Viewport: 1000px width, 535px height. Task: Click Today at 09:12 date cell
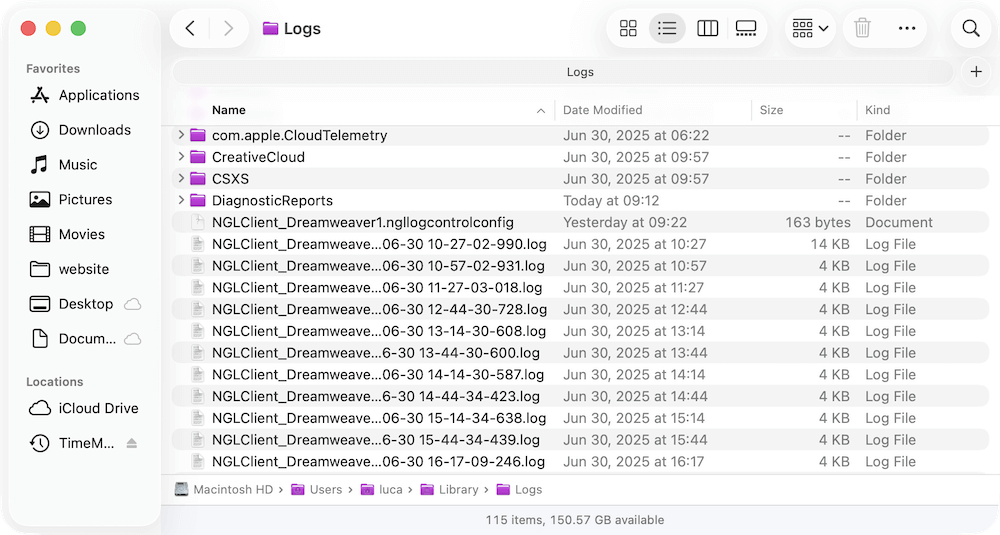(611, 200)
